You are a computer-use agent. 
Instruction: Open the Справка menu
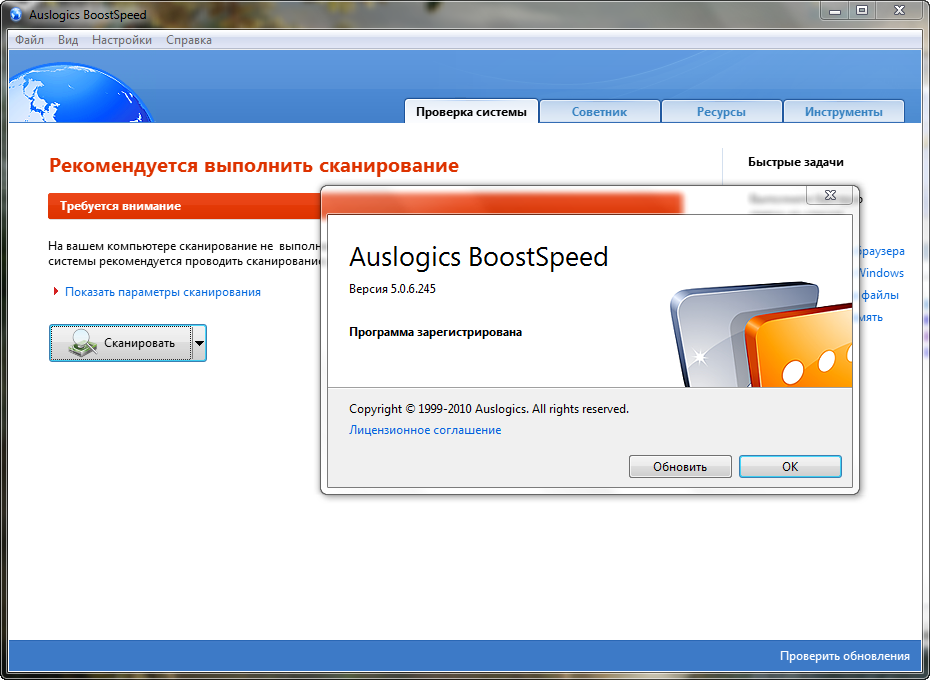(189, 40)
